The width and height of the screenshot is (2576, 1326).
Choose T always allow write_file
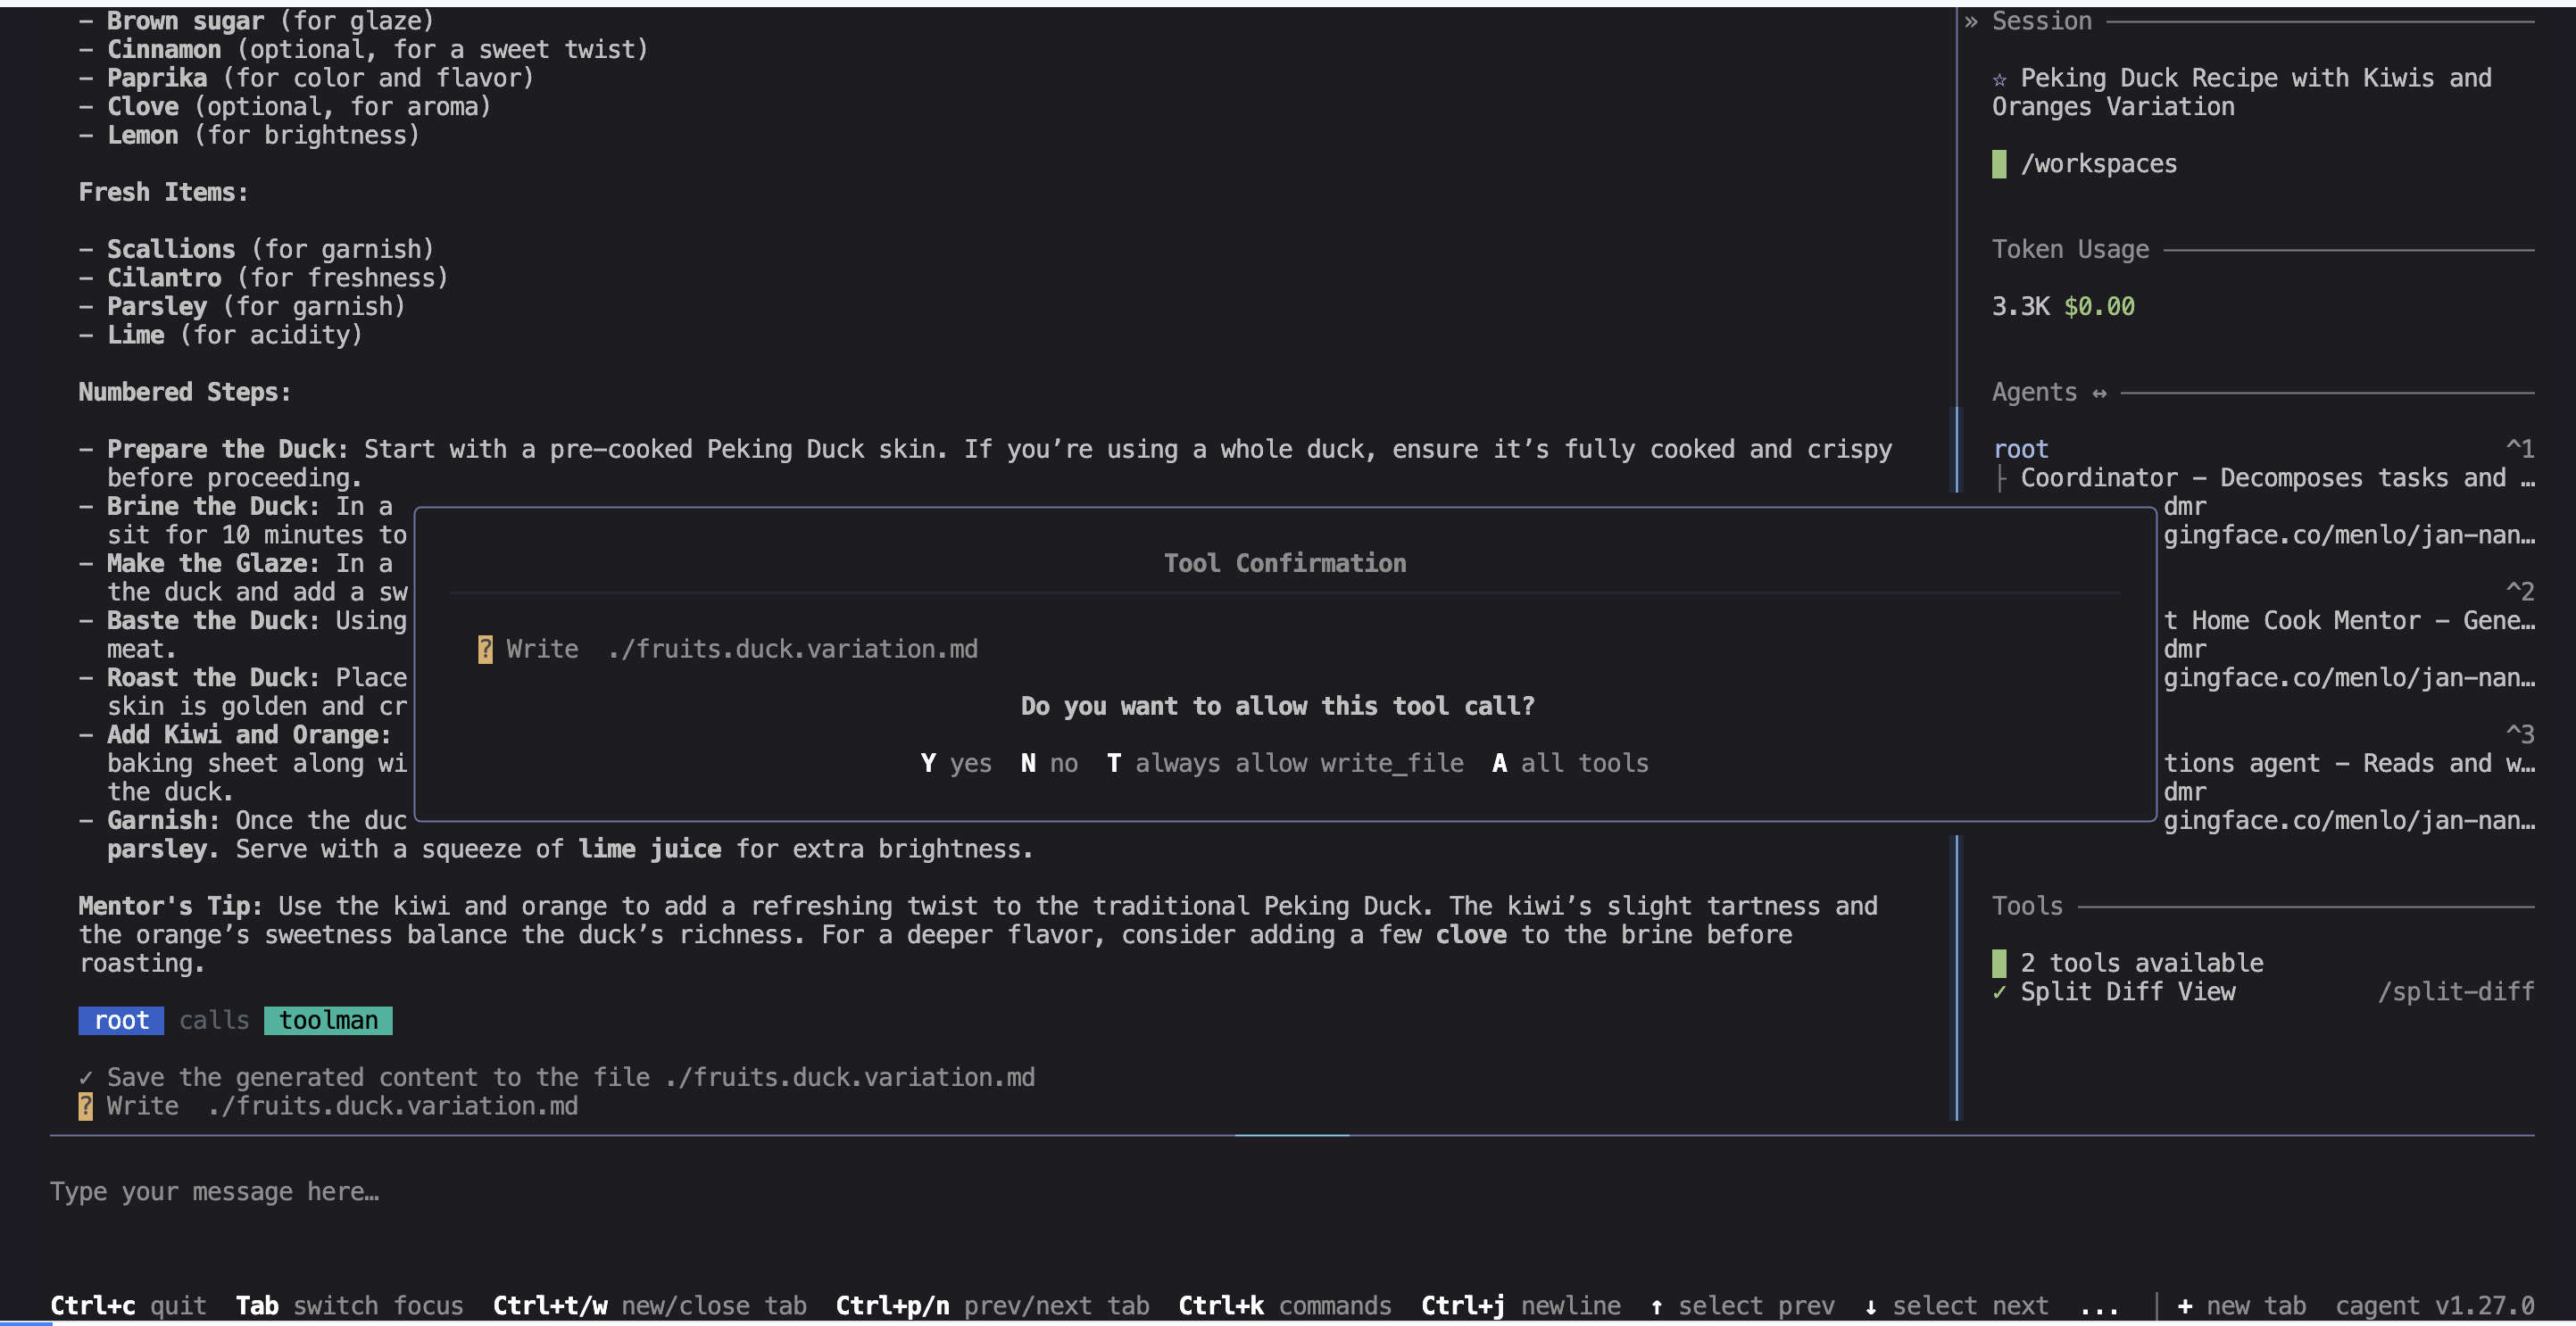1284,763
